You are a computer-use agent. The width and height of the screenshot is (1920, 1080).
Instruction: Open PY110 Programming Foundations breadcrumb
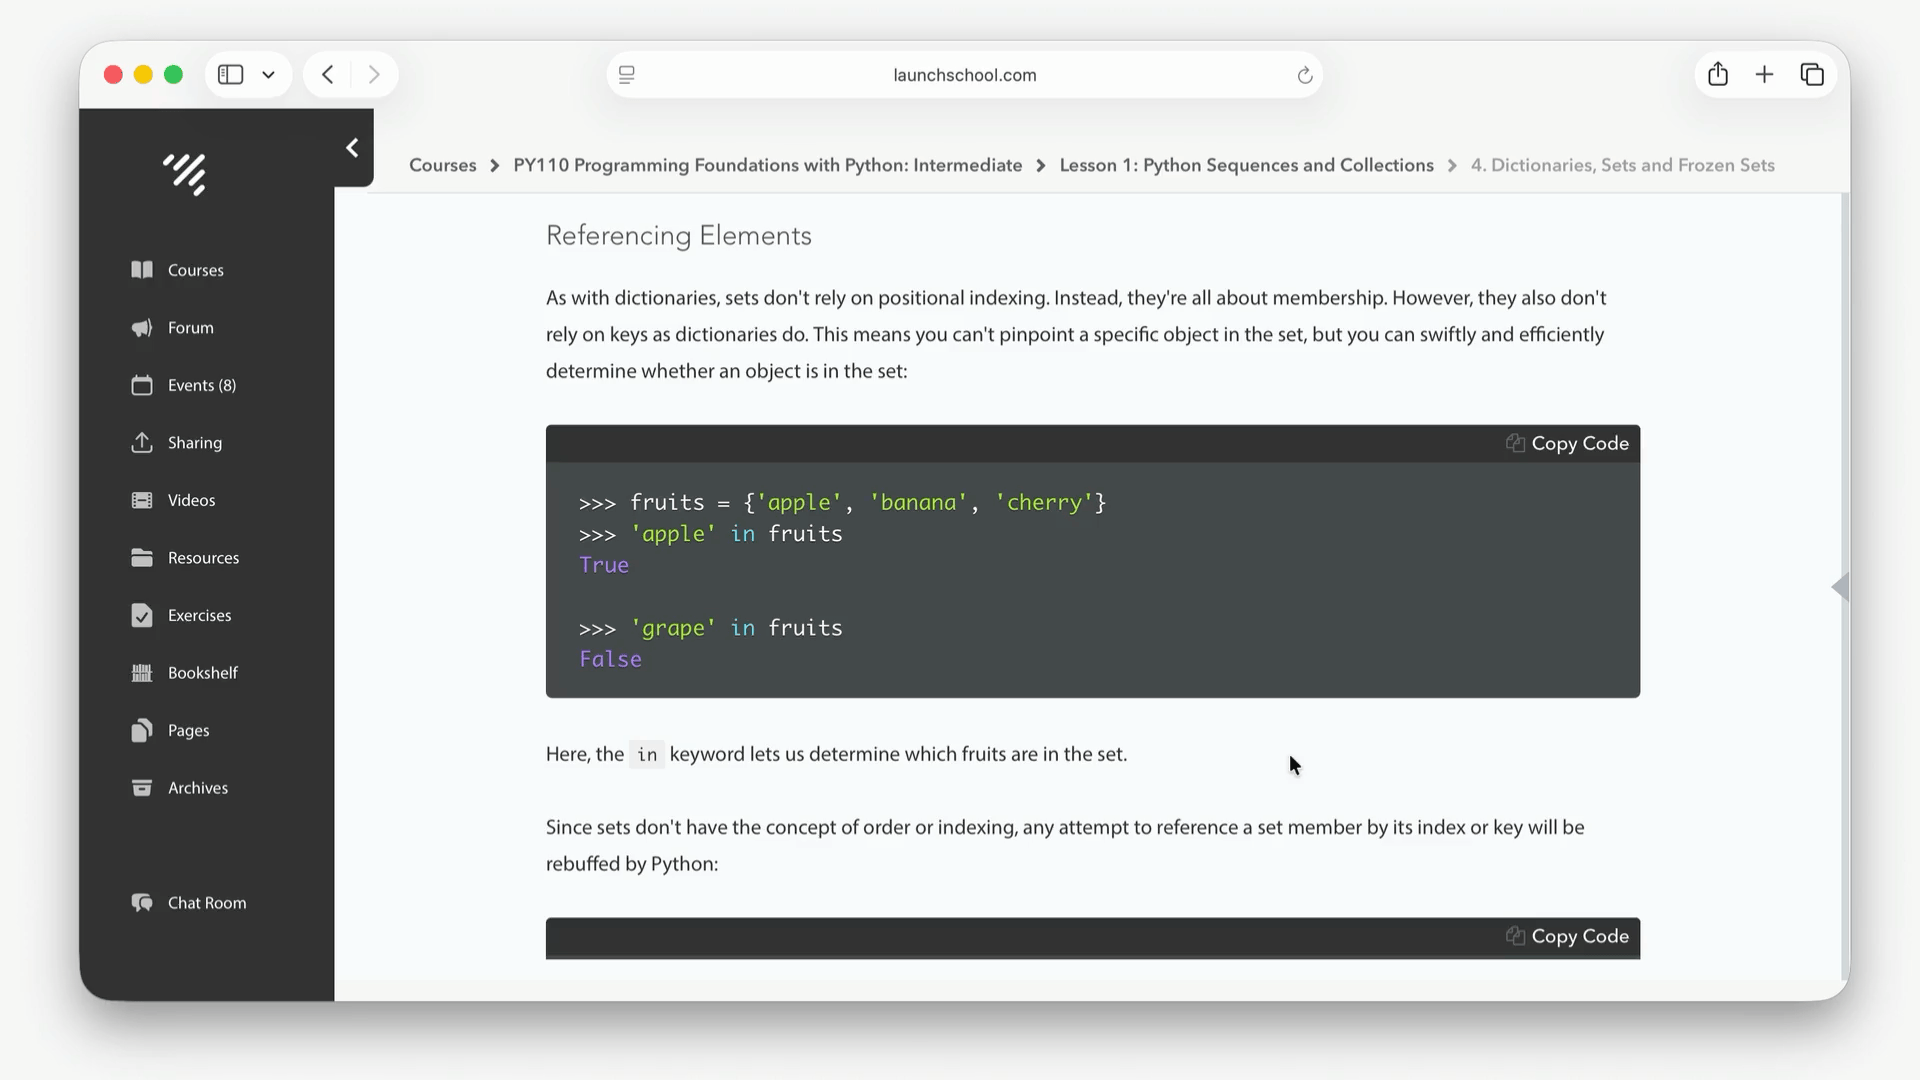coord(767,165)
